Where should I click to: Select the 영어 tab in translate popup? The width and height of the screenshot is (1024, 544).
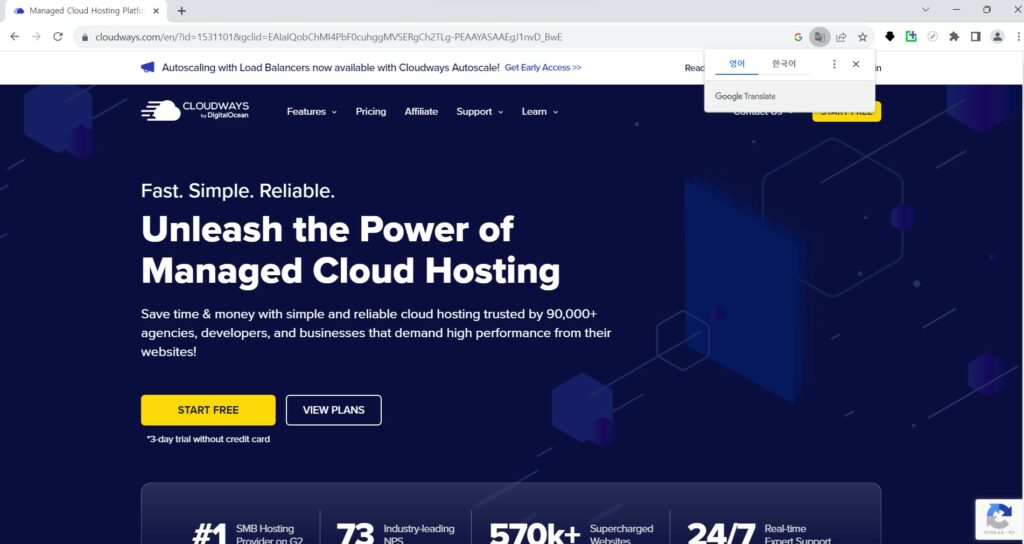pos(737,64)
